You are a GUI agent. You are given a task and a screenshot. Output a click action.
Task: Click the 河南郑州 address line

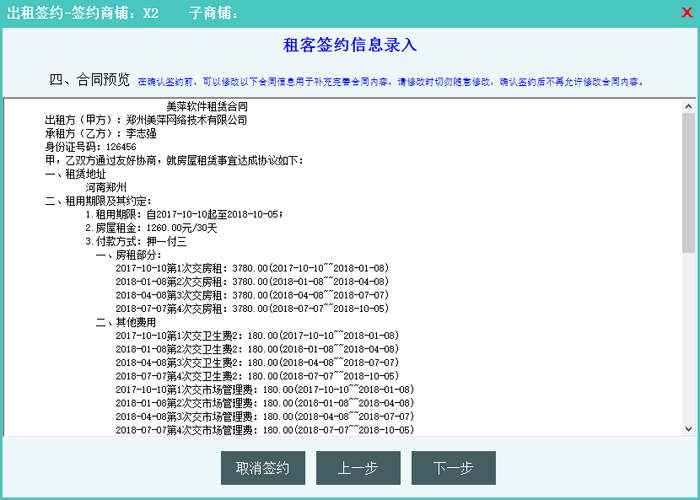(106, 187)
